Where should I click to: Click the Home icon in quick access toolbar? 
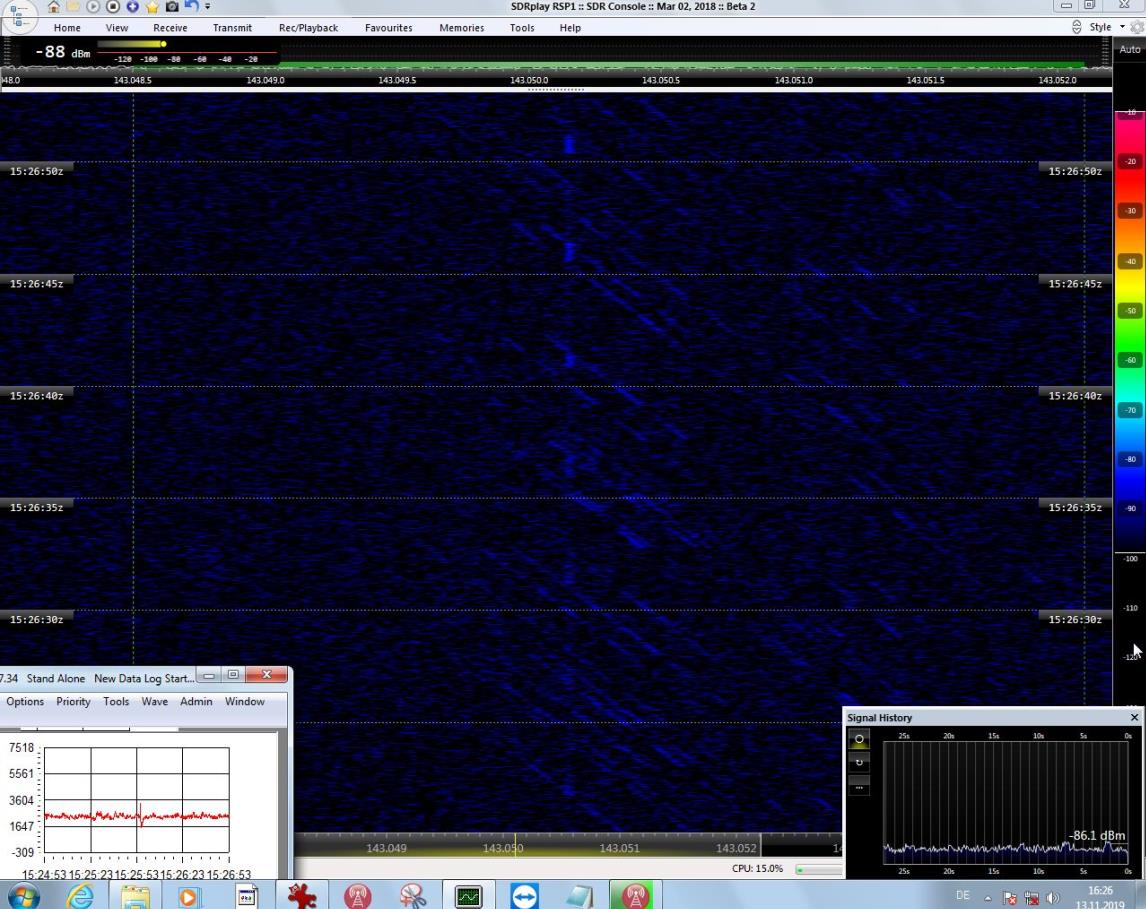click(x=53, y=7)
